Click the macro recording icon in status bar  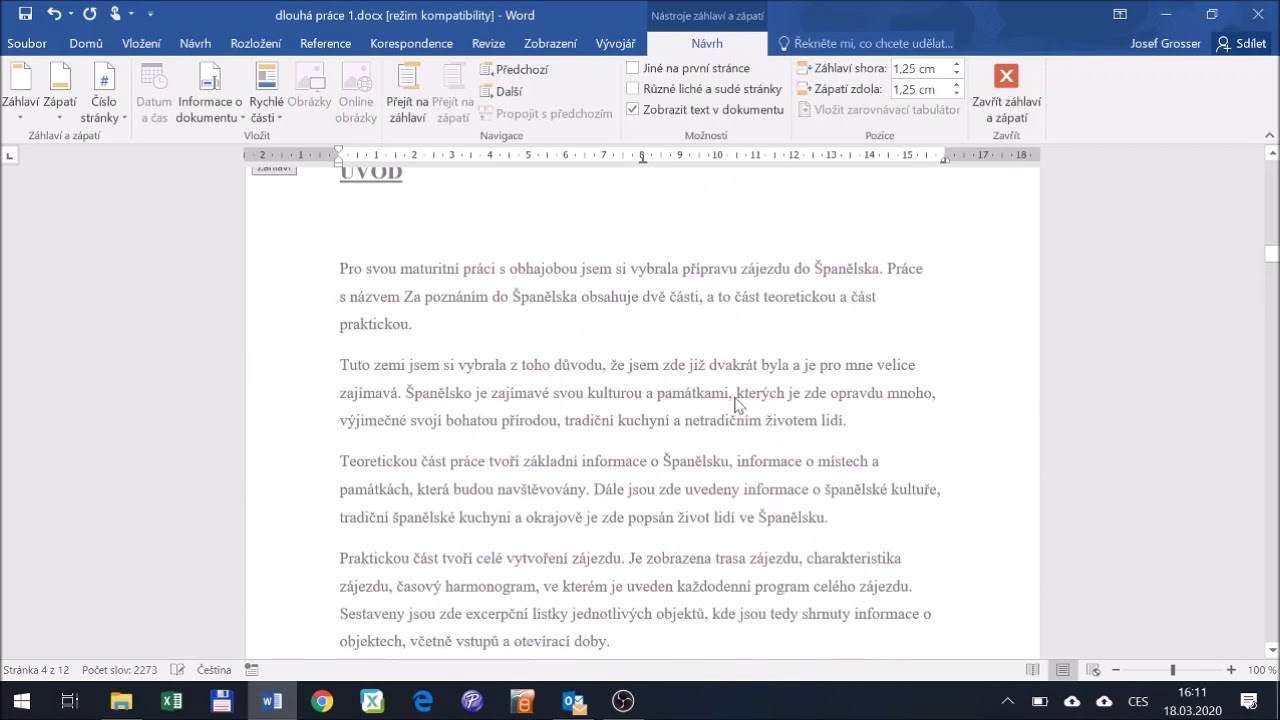point(252,670)
